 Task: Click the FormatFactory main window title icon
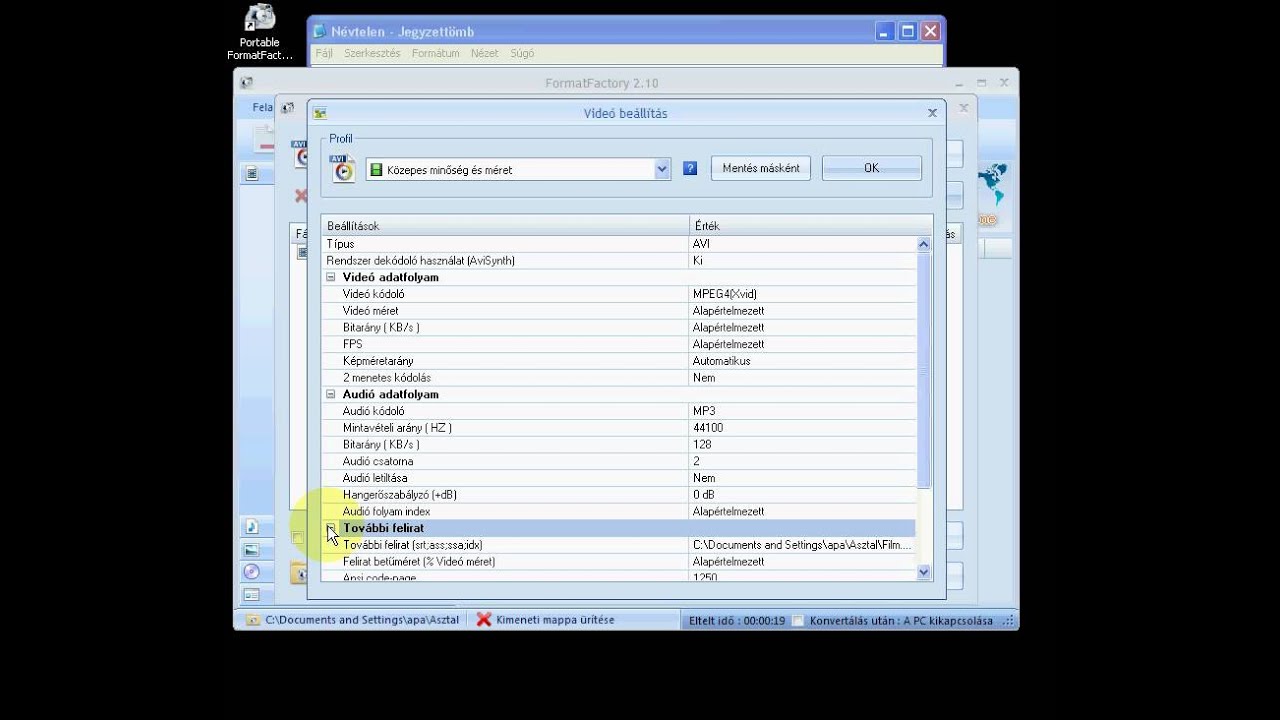(246, 83)
